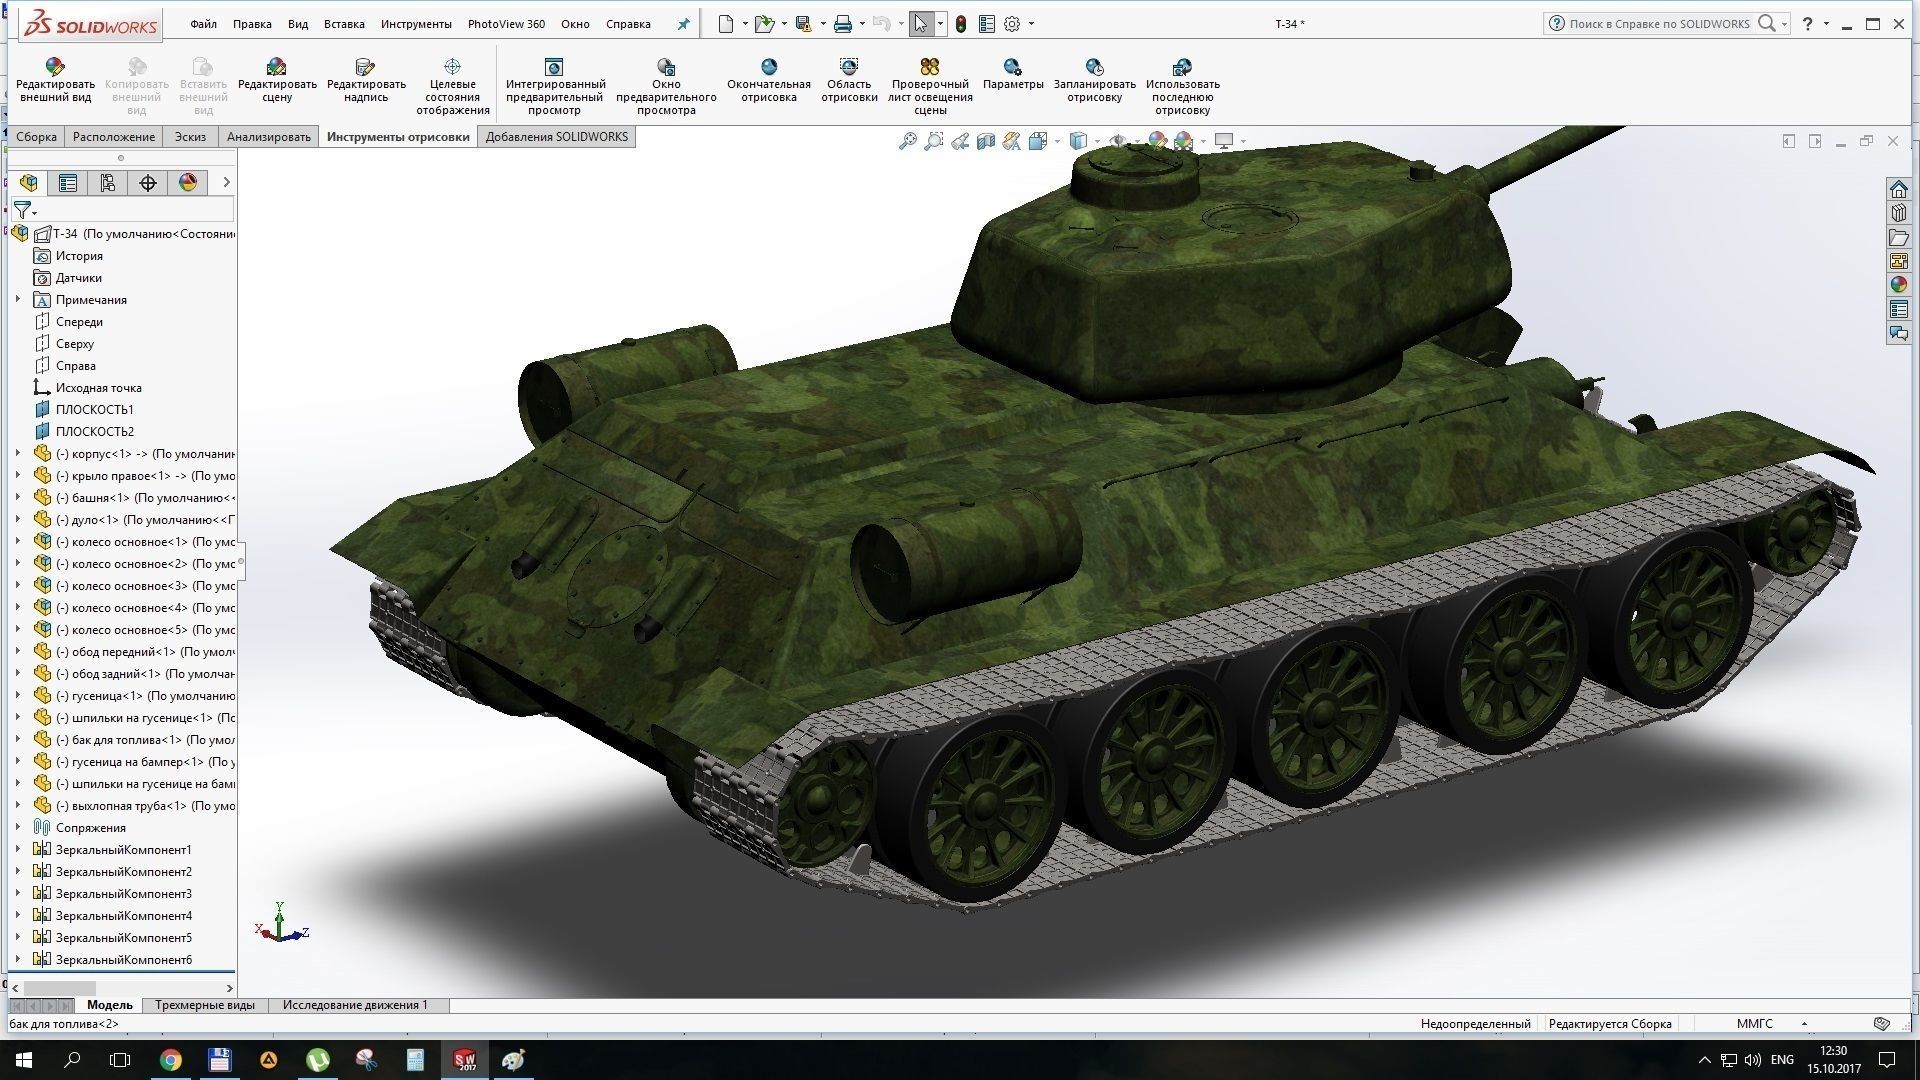This screenshot has width=1920, height=1080.
Task: Expand корпус<1> component node
Action: point(17,453)
